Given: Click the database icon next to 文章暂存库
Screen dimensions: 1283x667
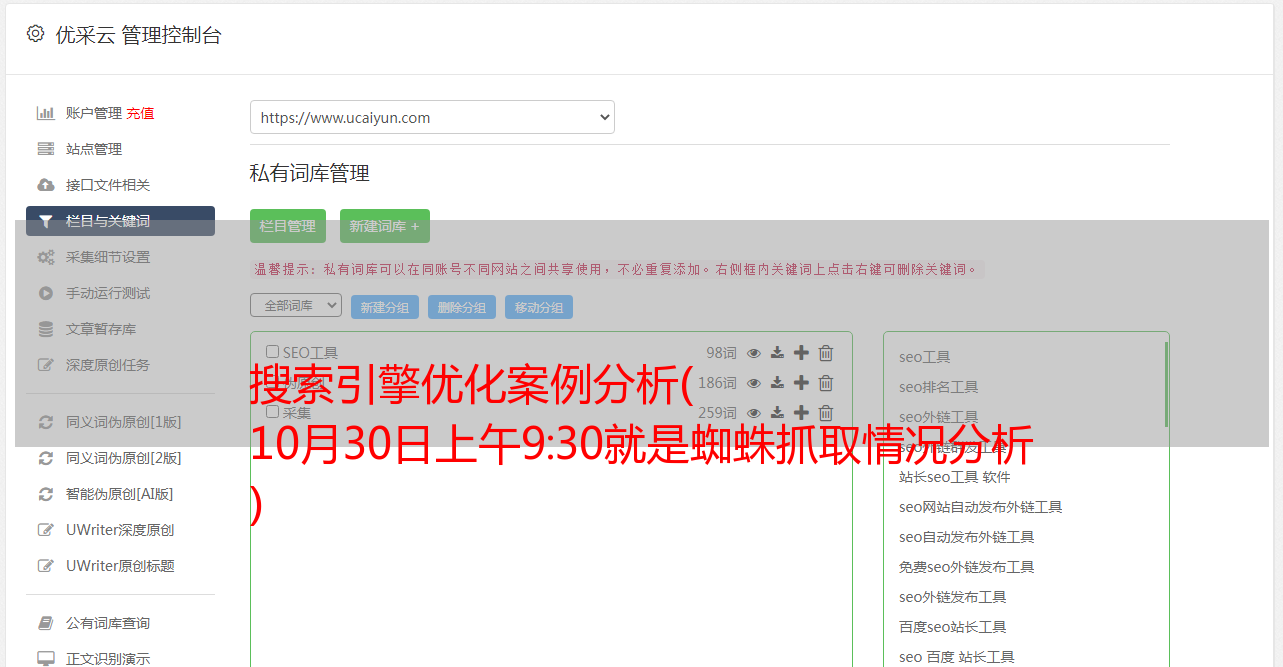Looking at the screenshot, I should coord(46,329).
